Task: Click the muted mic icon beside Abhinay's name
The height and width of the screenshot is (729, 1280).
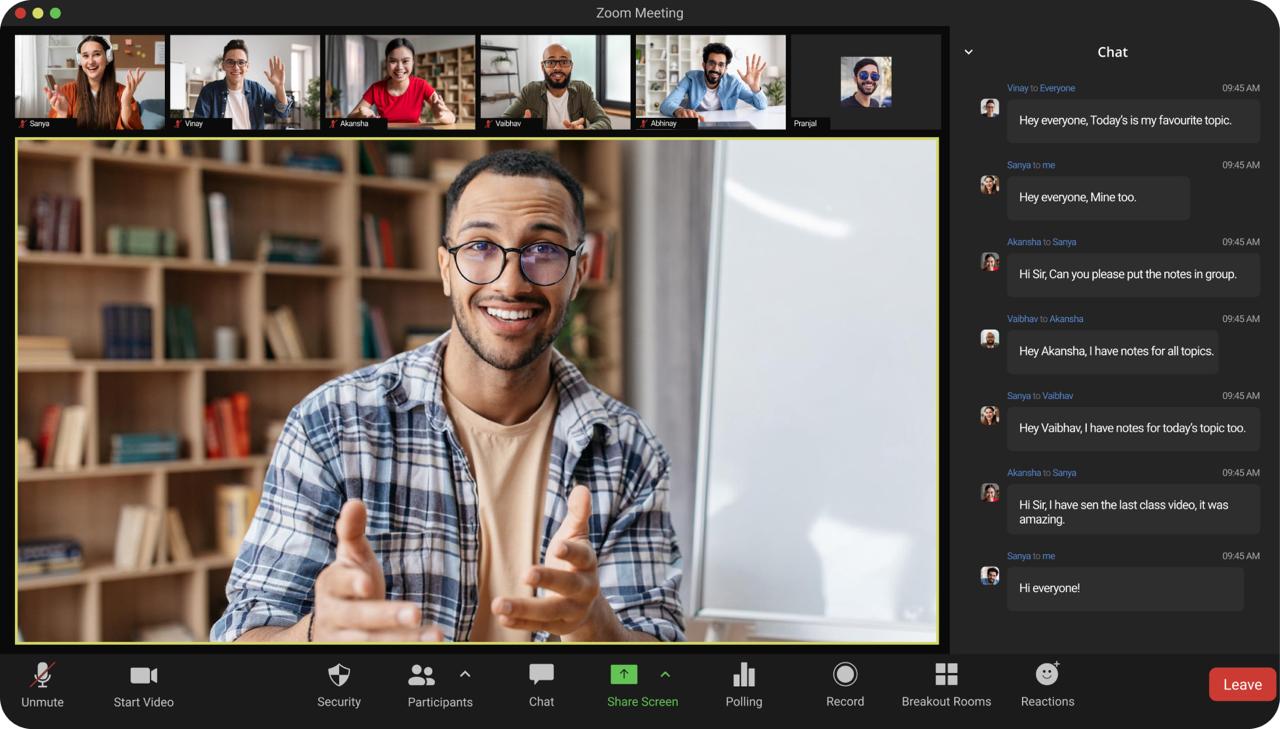Action: coord(643,124)
